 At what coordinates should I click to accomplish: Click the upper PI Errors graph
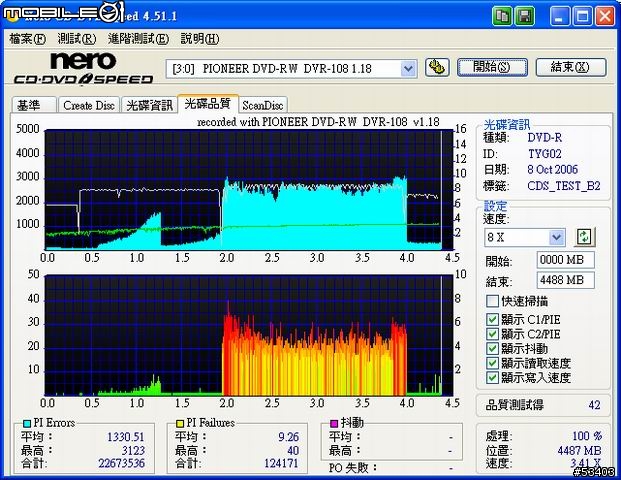[249, 190]
